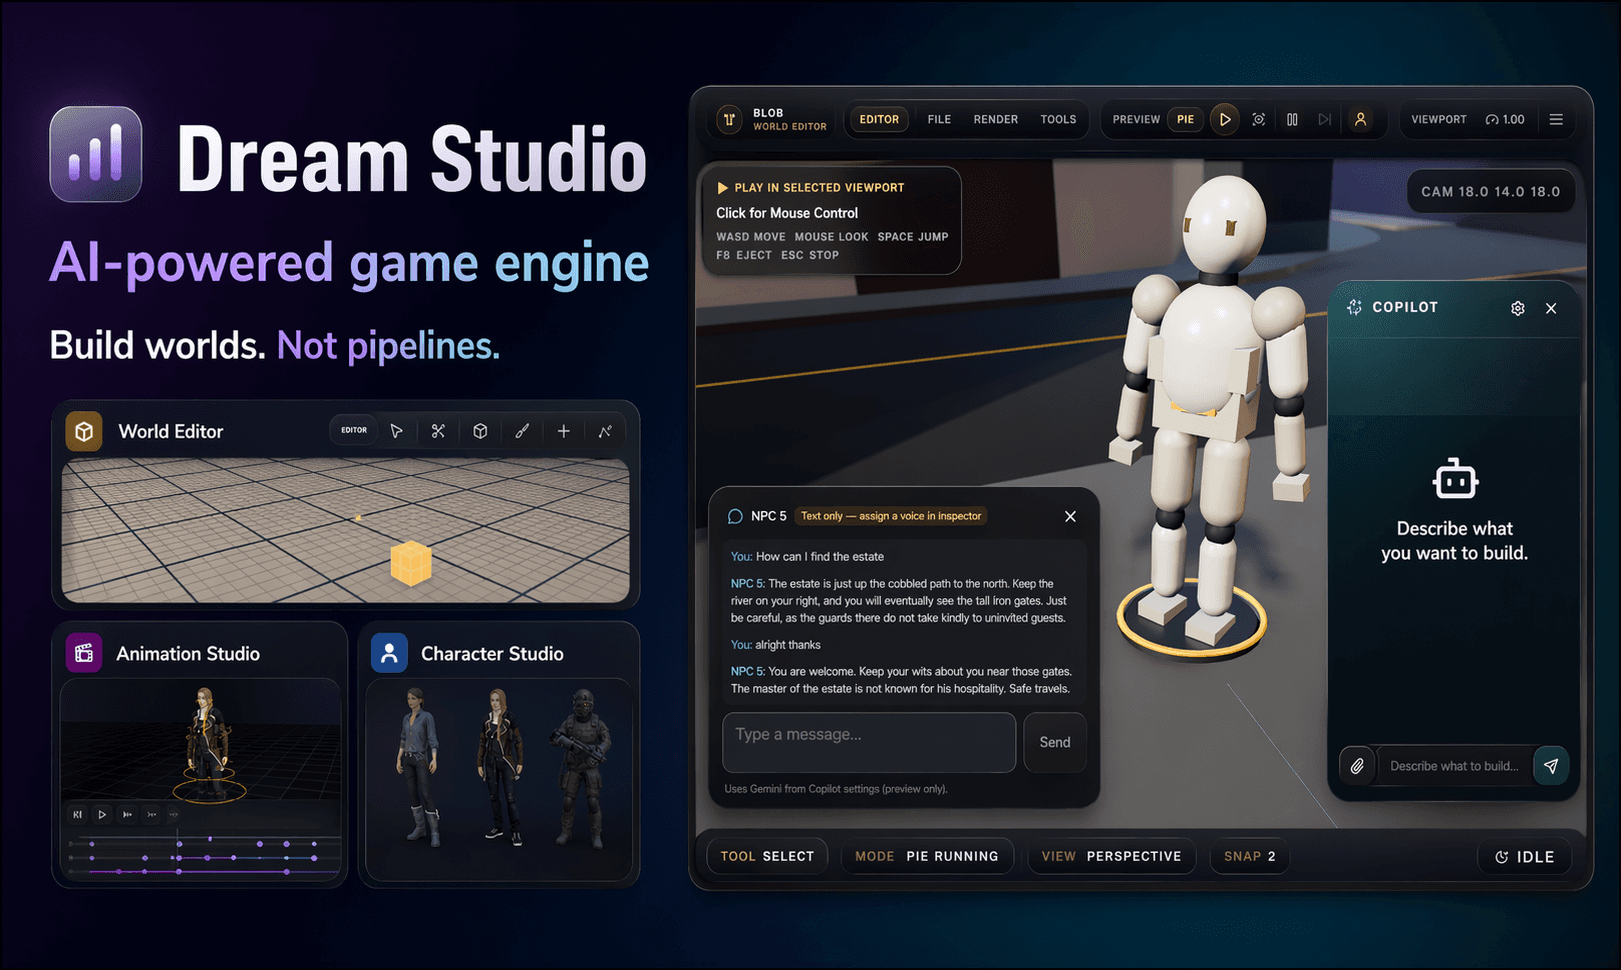Open the TOOL SELECT chooser in the status bar
The height and width of the screenshot is (970, 1621).
(x=767, y=856)
